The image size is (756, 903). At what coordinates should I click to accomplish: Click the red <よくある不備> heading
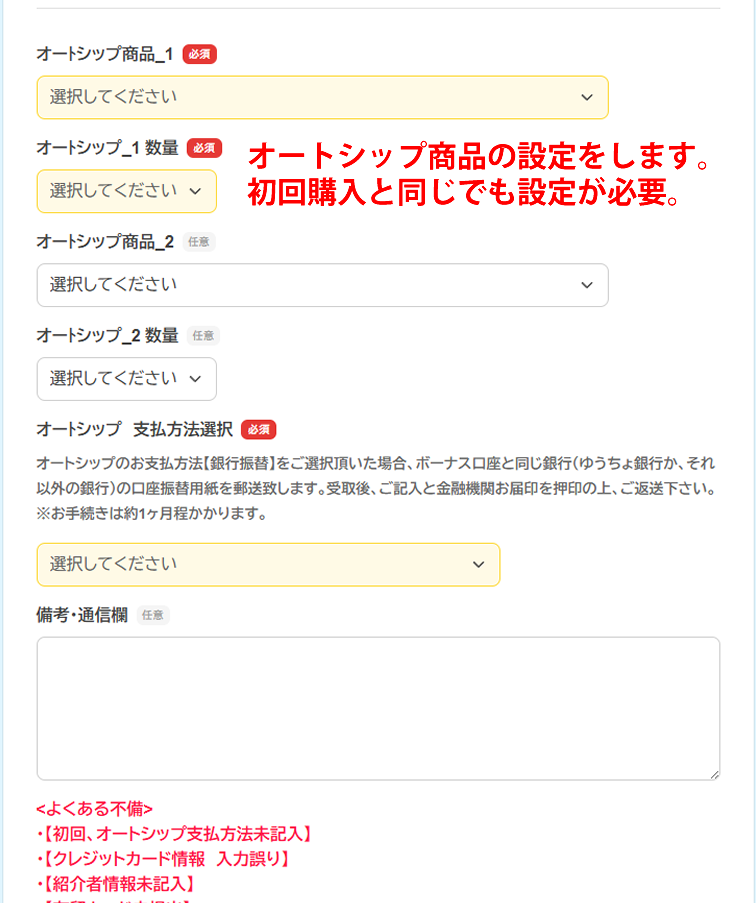click(94, 809)
